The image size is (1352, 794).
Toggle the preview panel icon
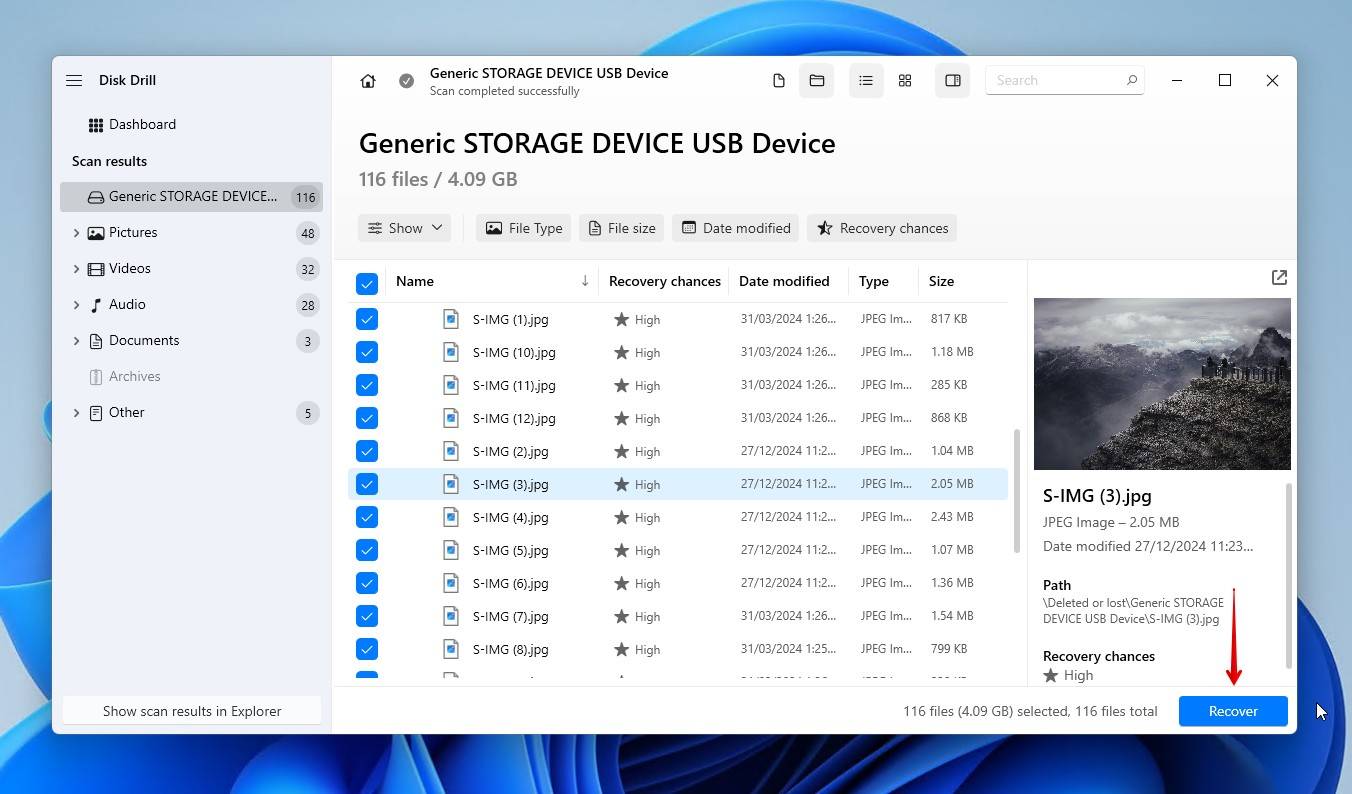952,80
